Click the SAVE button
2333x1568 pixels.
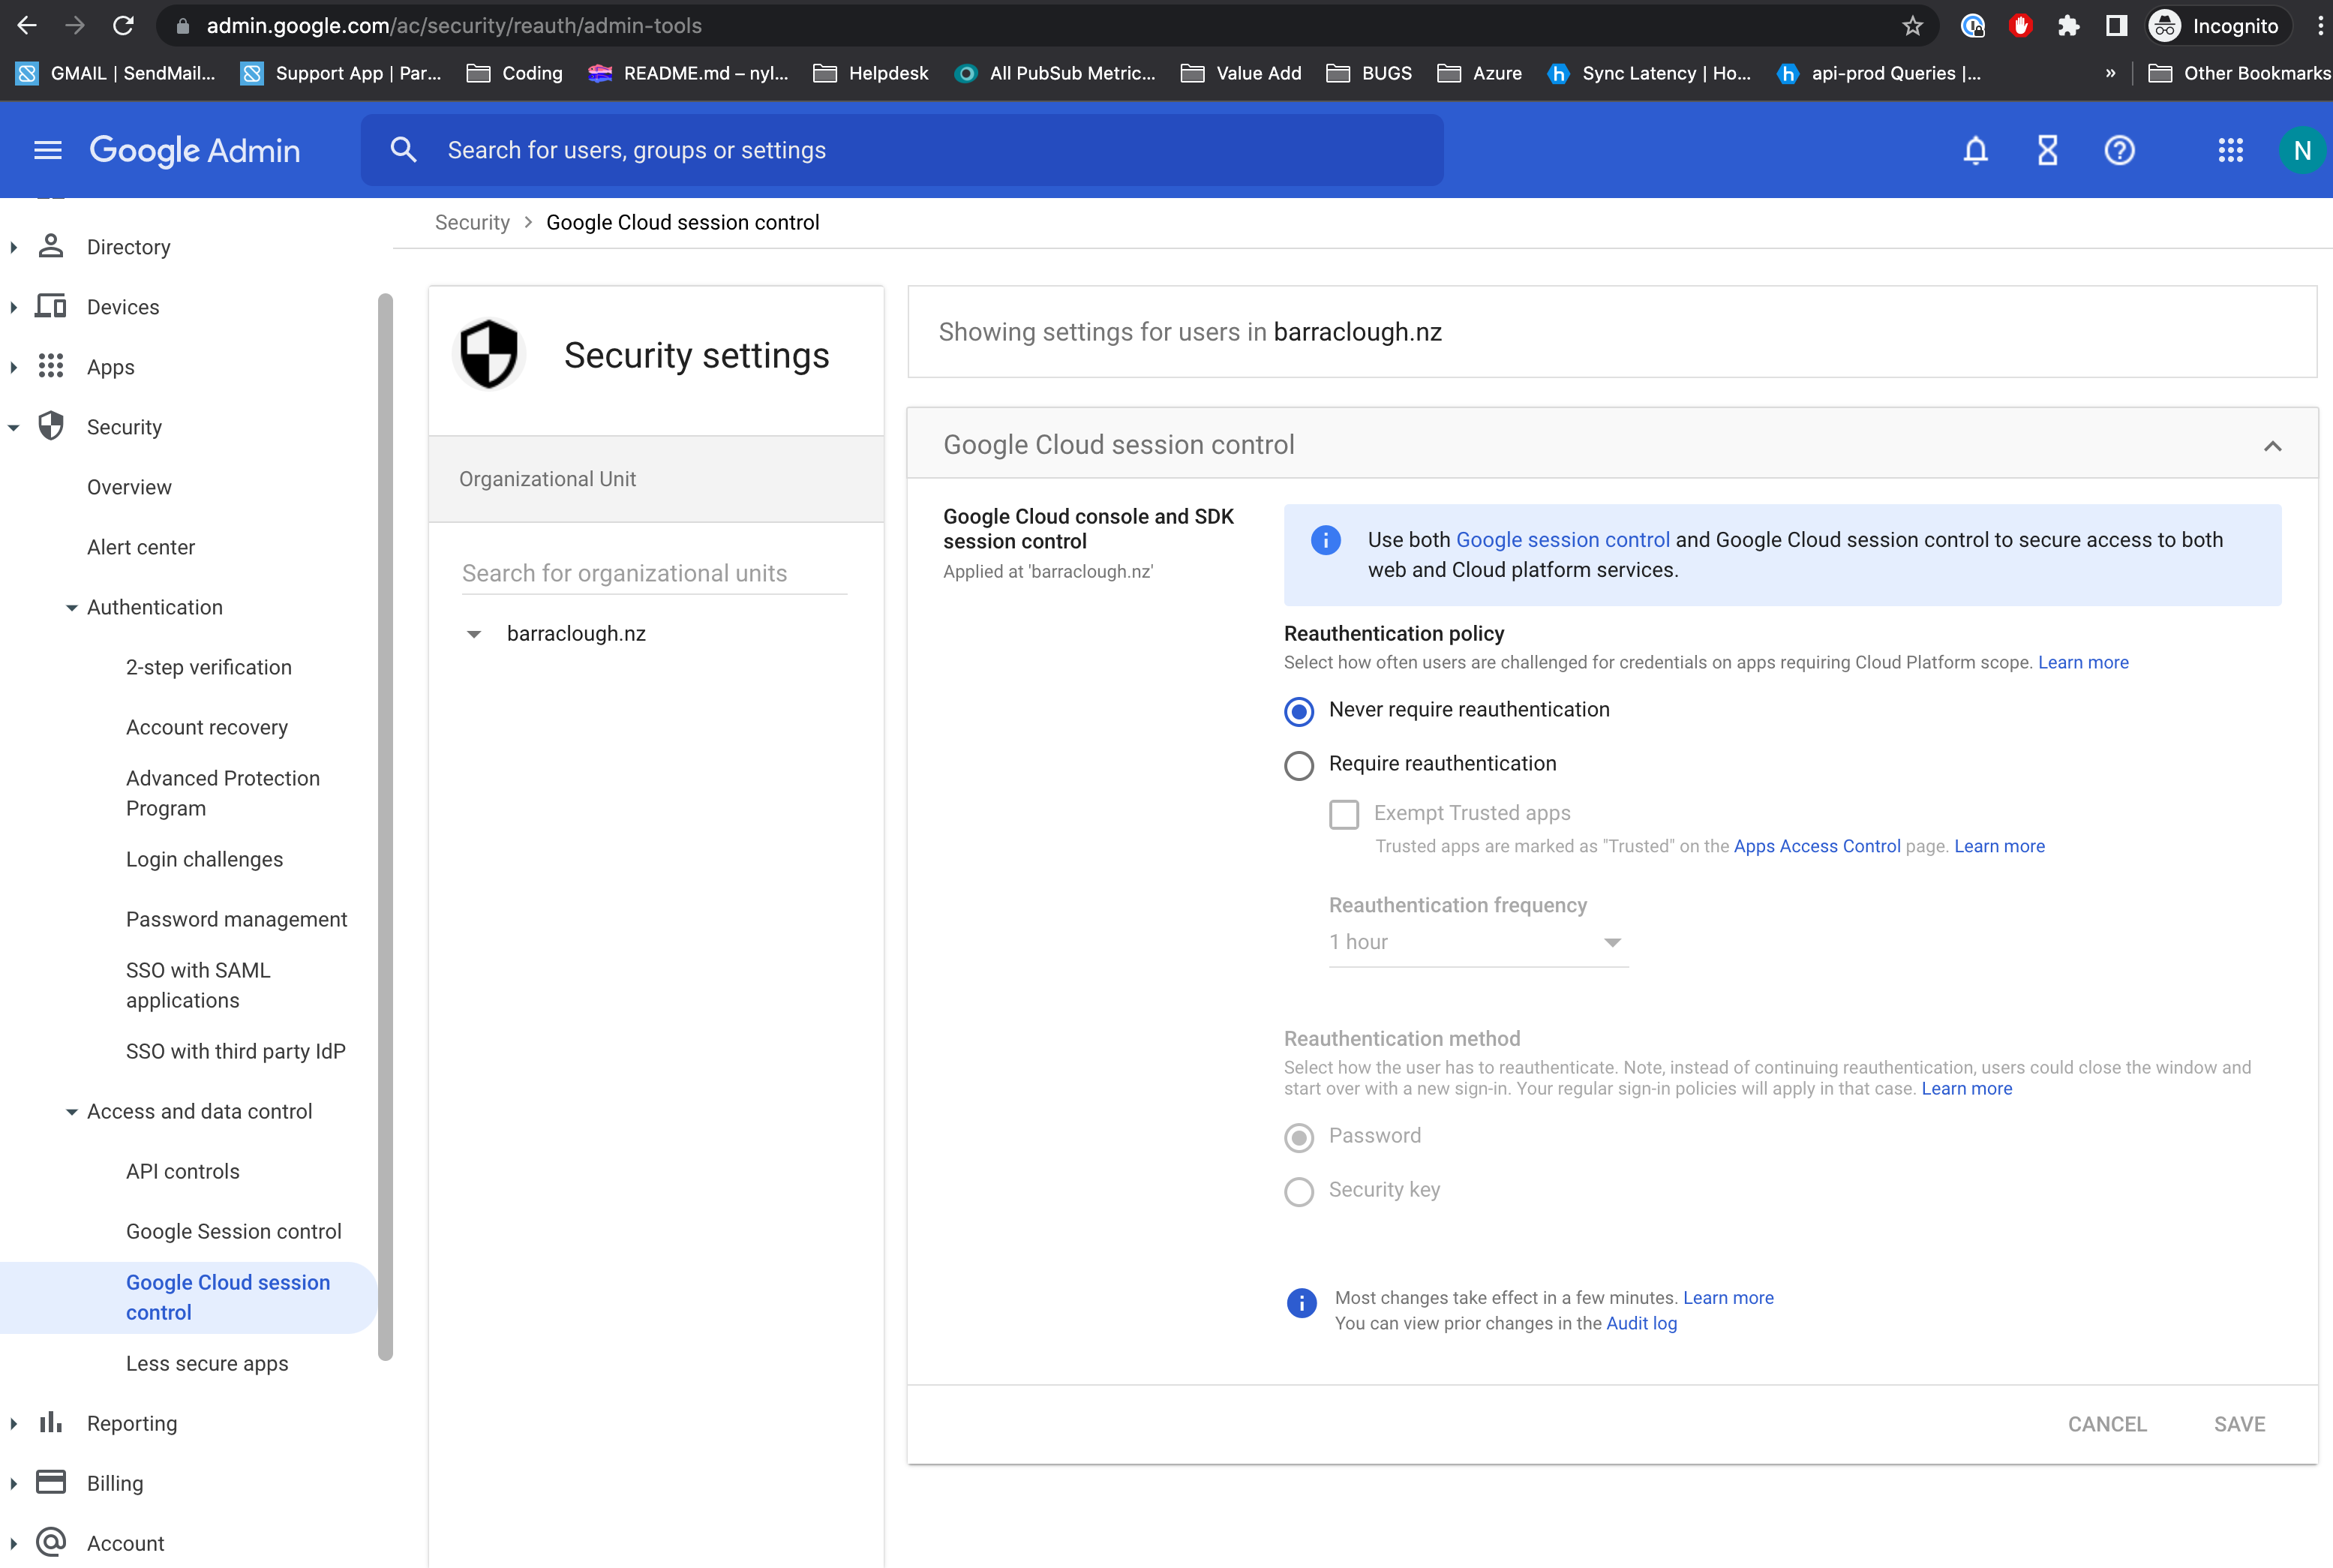click(x=2239, y=1424)
